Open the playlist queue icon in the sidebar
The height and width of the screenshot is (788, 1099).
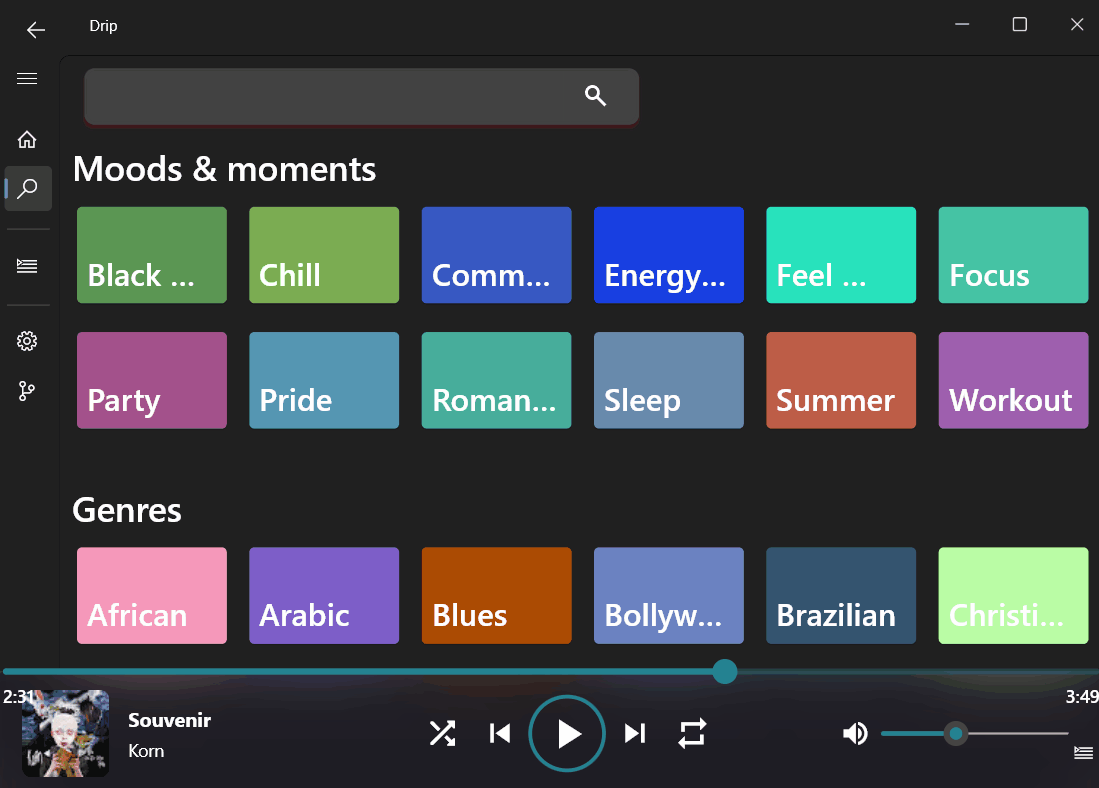27,266
